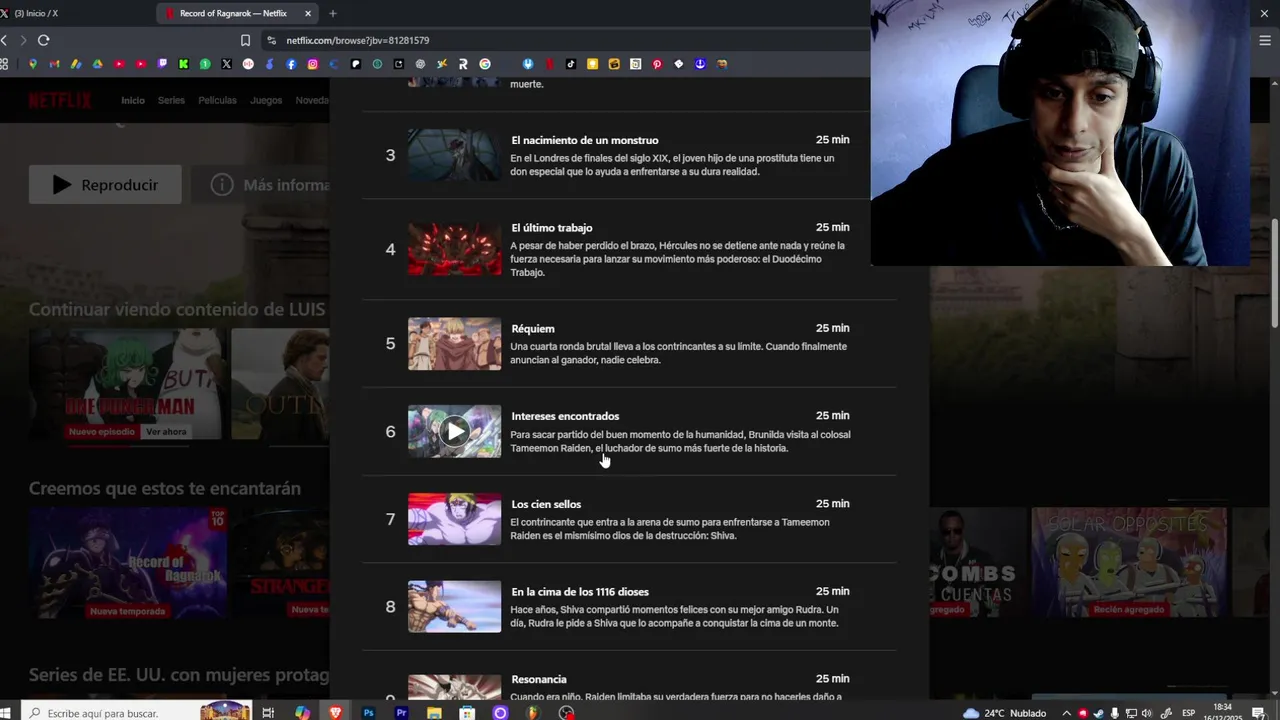Screen dimensions: 1280x720
Task: Select Réquiem episode thumbnail
Action: (455, 344)
